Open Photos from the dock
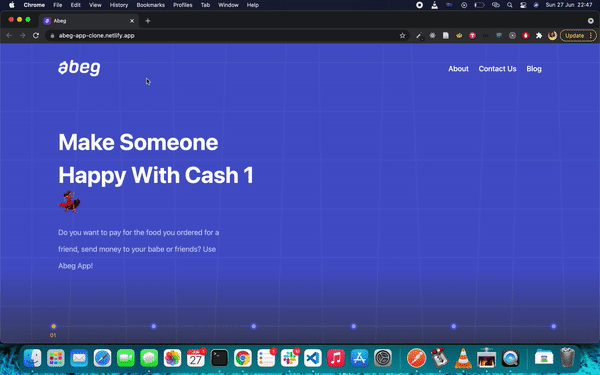Screen dimensions: 600x375 click(x=173, y=359)
